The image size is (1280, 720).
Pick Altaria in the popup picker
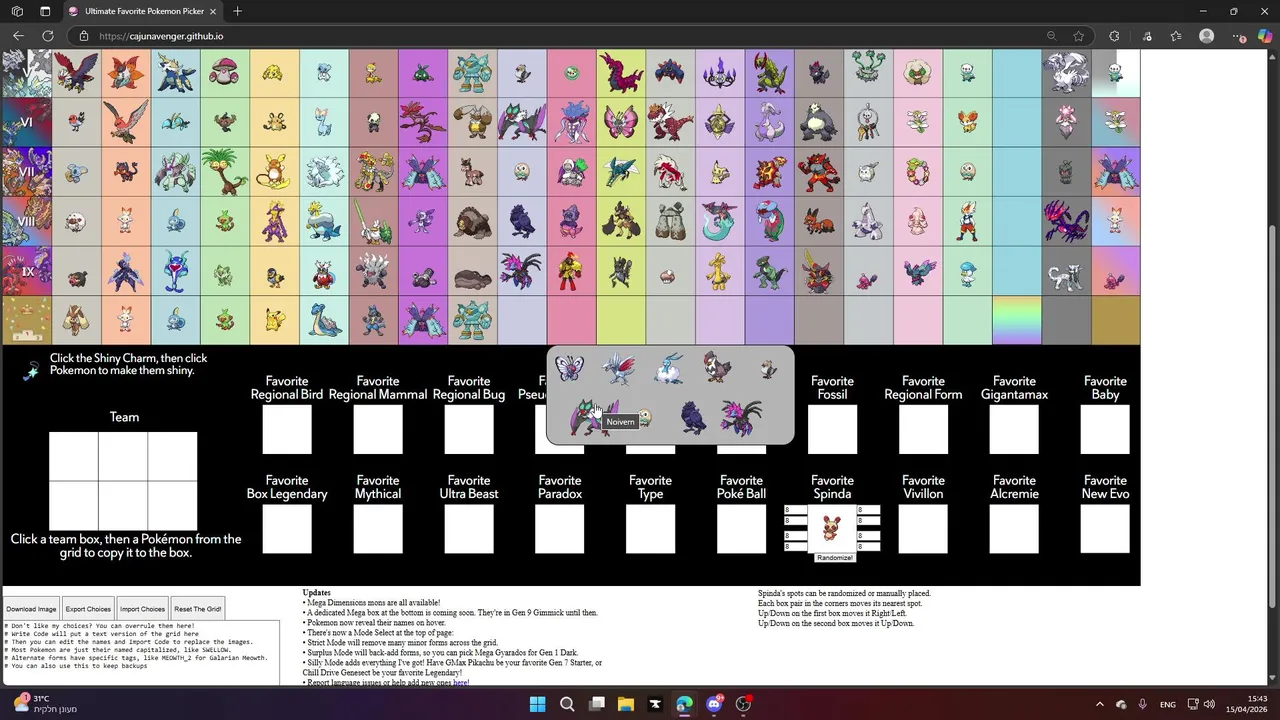tap(668, 369)
